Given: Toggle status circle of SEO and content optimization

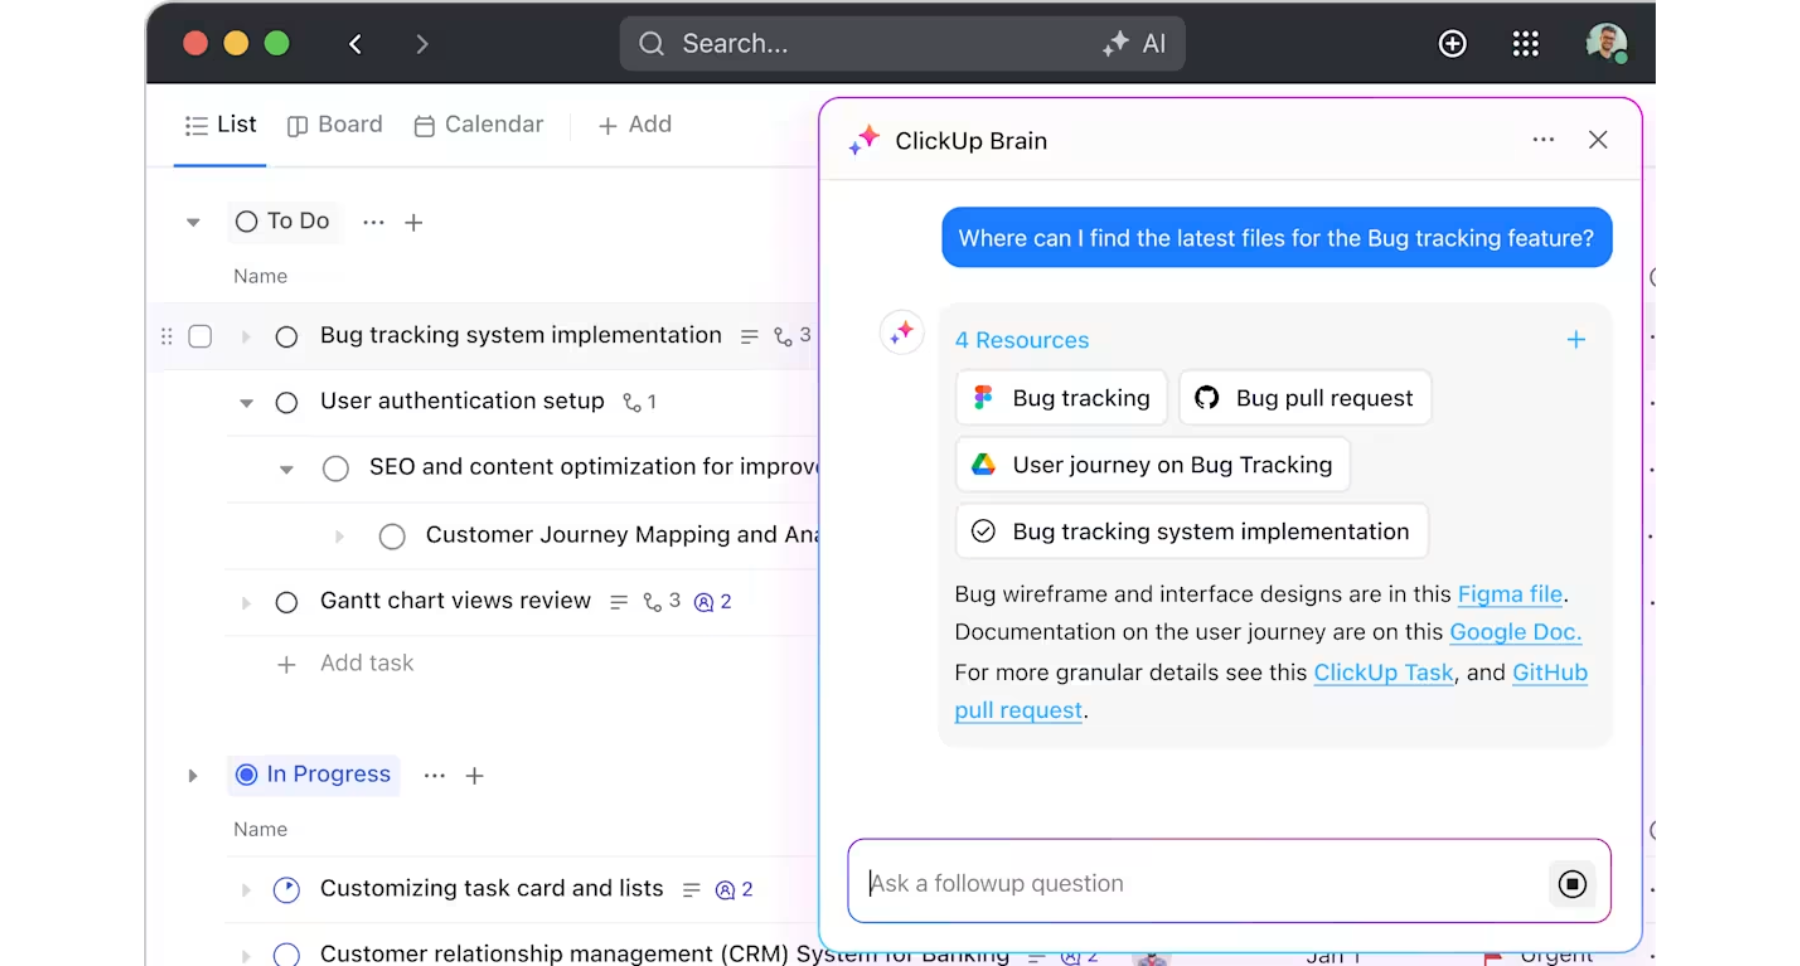Looking at the screenshot, I should click(336, 468).
